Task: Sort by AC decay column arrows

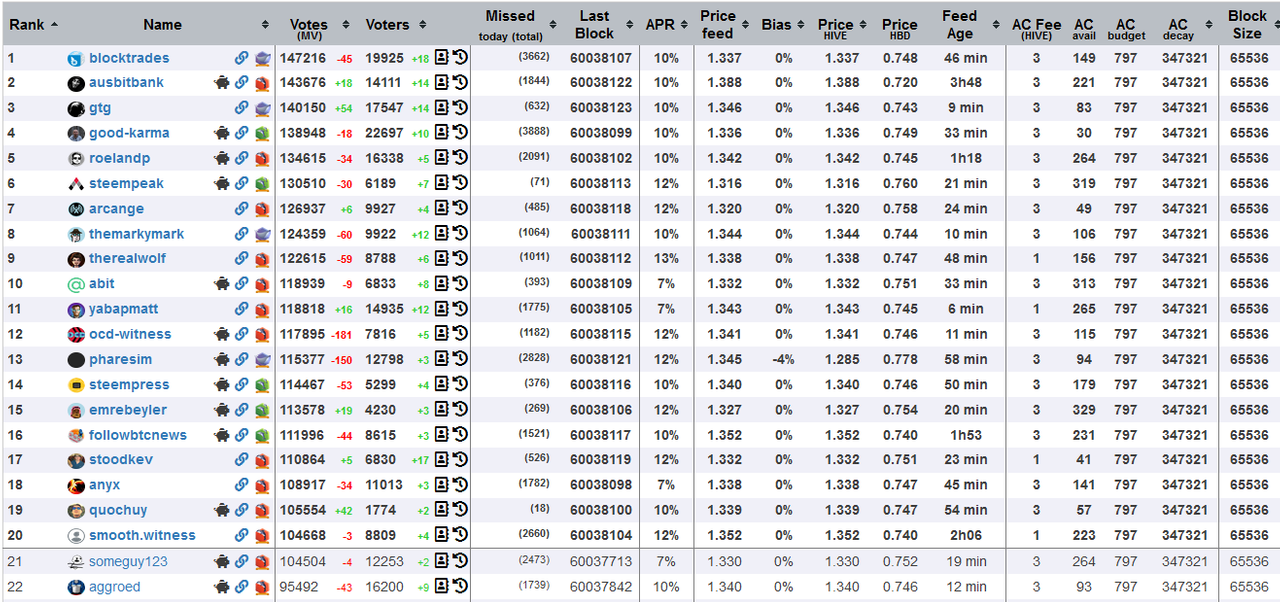Action: [x=1210, y=25]
